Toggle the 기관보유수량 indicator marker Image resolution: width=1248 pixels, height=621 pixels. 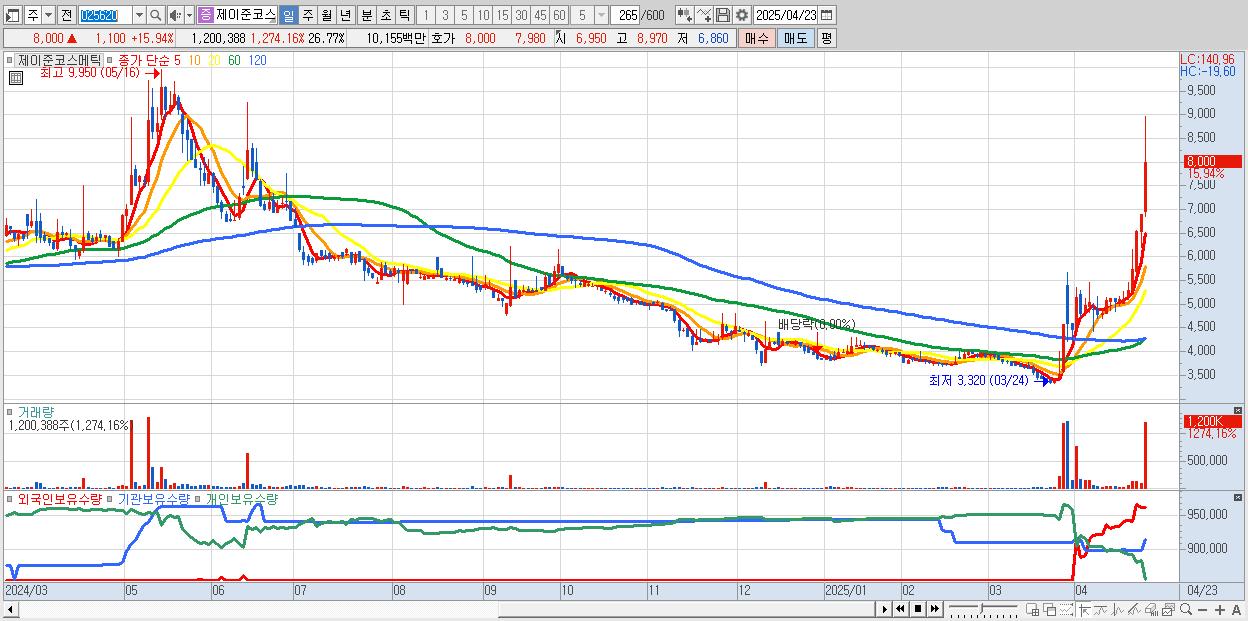coord(111,498)
